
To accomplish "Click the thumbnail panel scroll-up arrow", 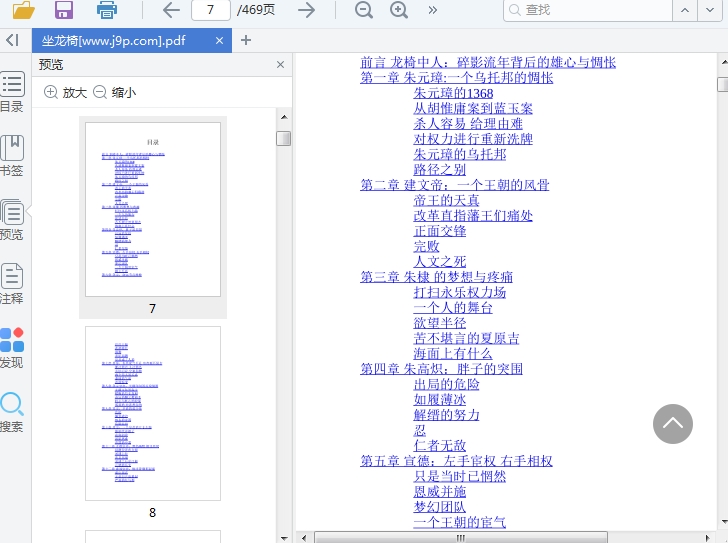I will tap(284, 117).
